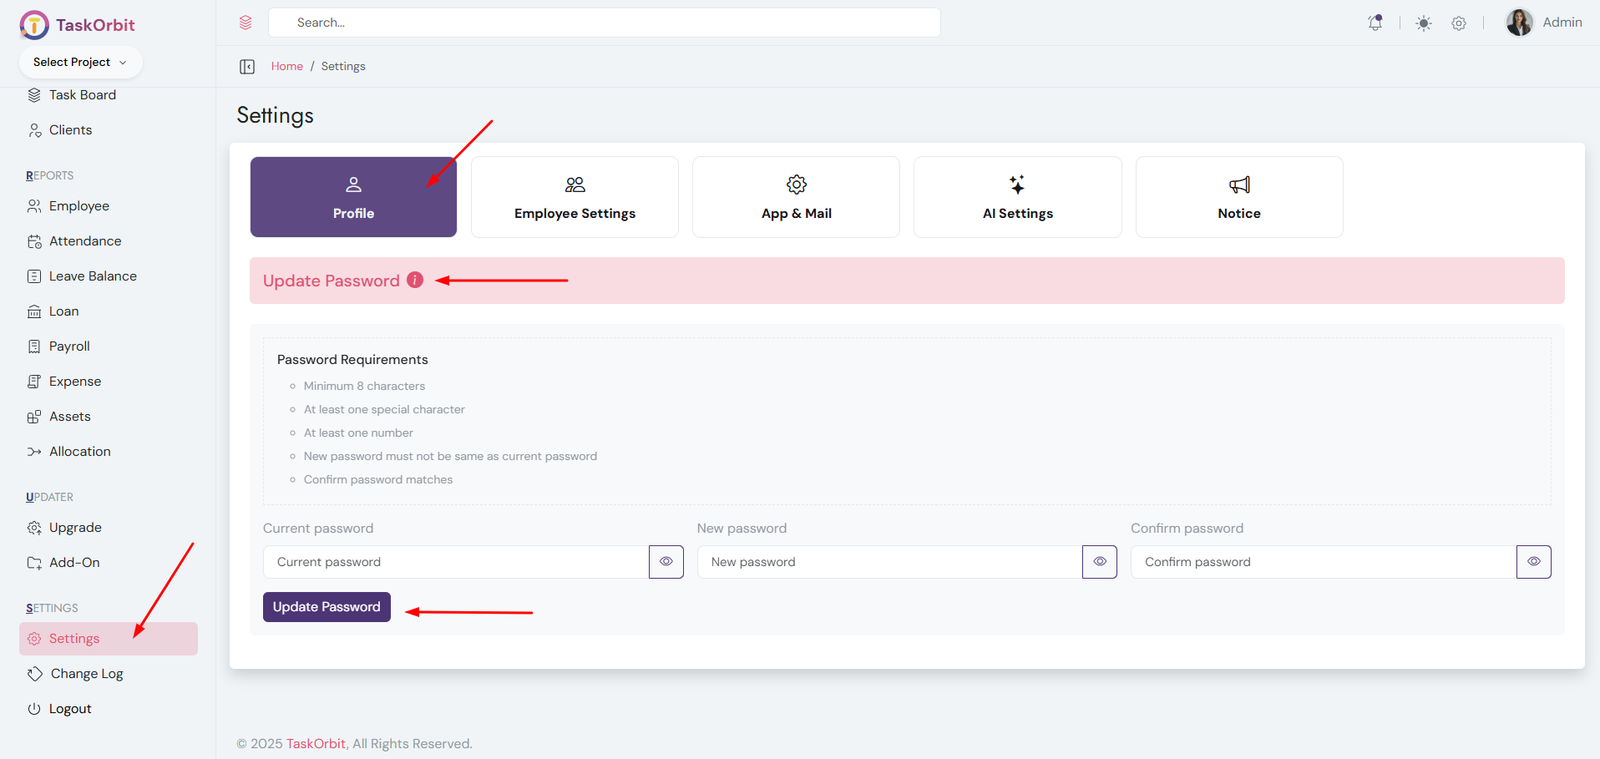Open Payroll from the sidebar
Image resolution: width=1600 pixels, height=759 pixels.
[x=69, y=346]
